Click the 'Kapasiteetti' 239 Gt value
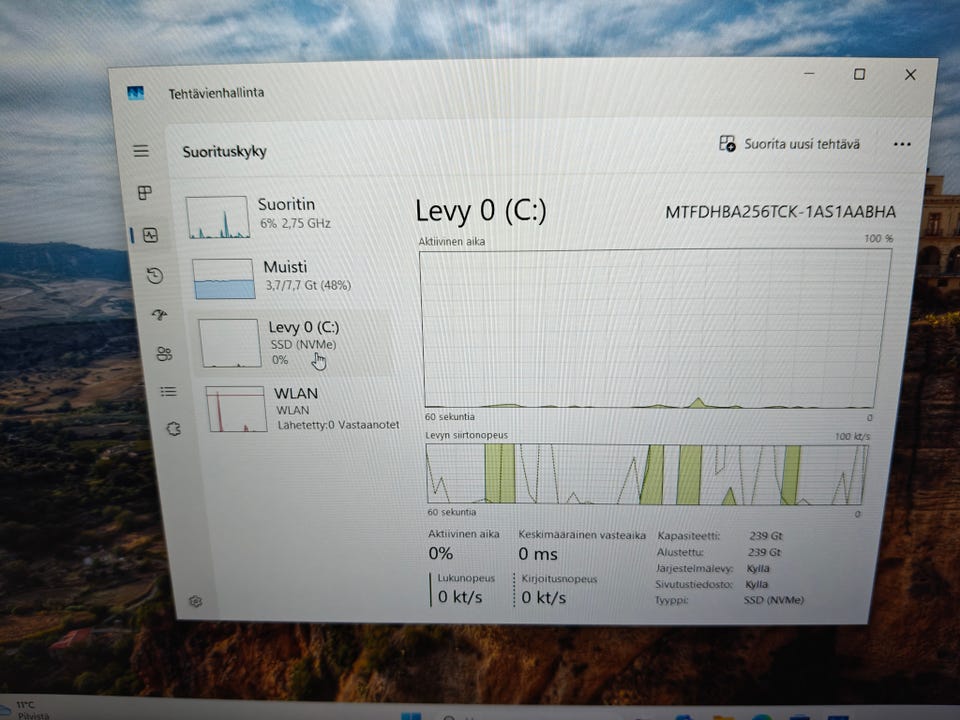This screenshot has height=720, width=960. click(x=765, y=536)
